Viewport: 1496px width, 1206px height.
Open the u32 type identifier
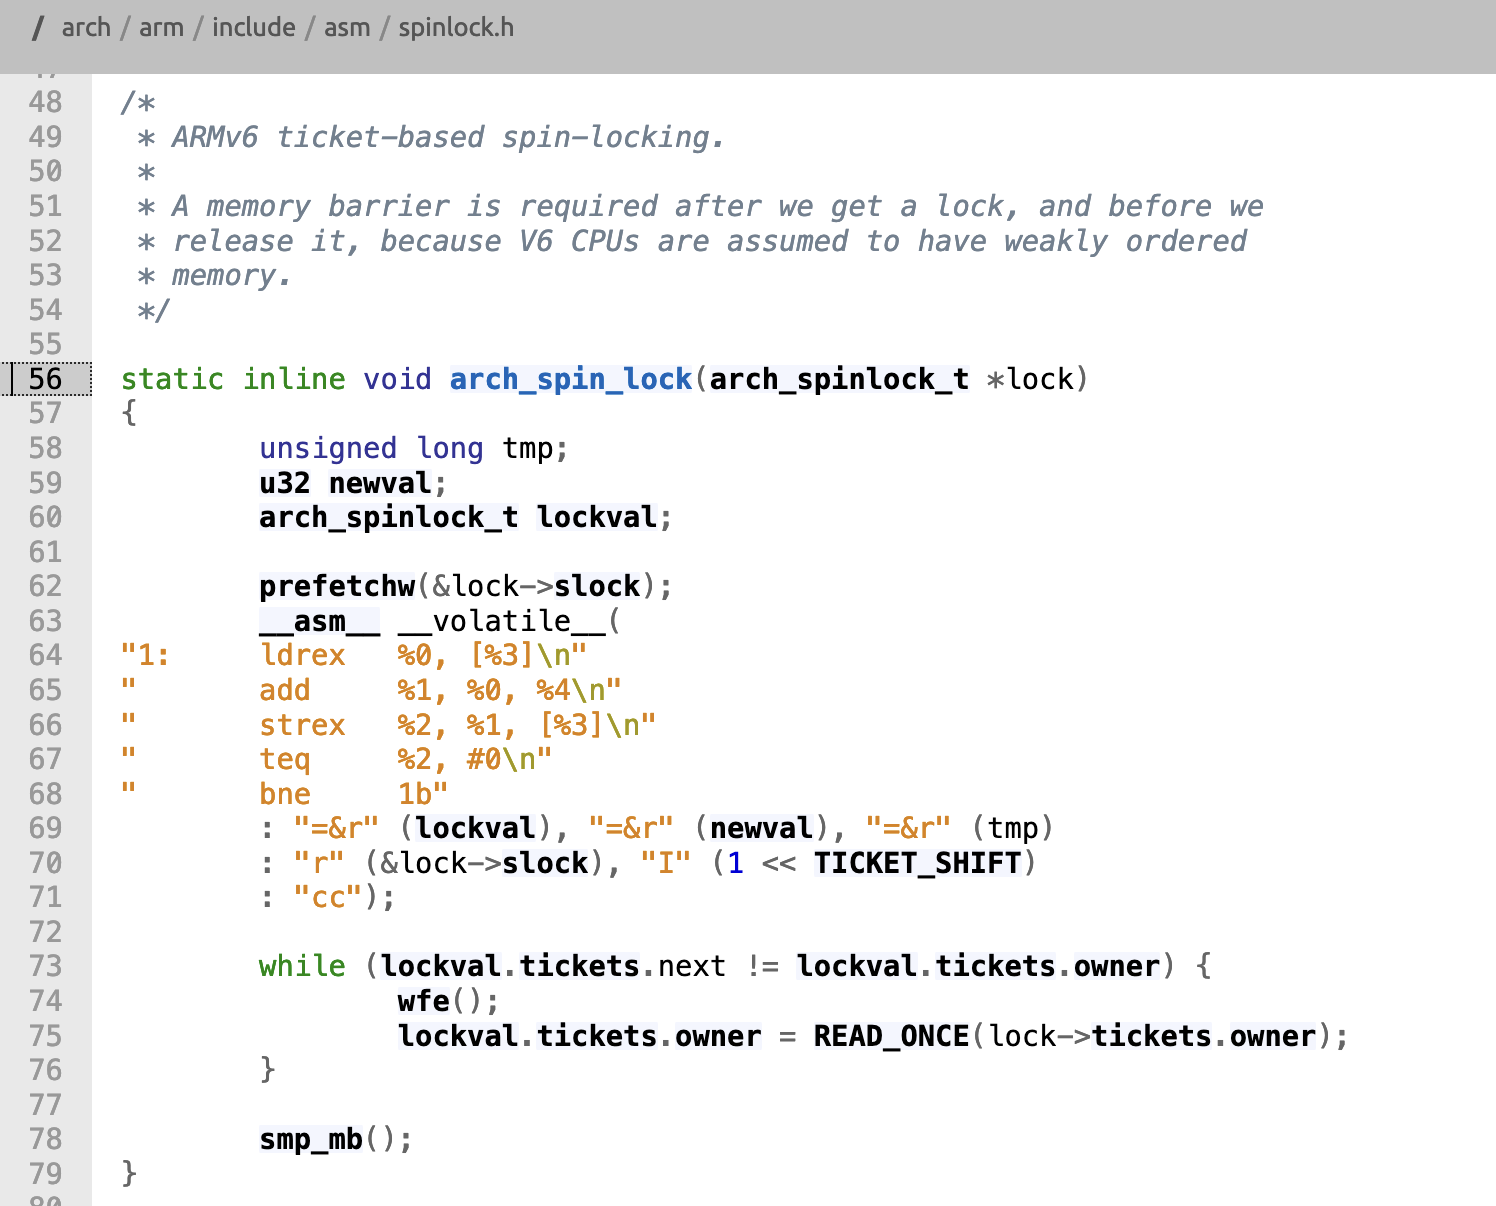pyautogui.click(x=285, y=483)
